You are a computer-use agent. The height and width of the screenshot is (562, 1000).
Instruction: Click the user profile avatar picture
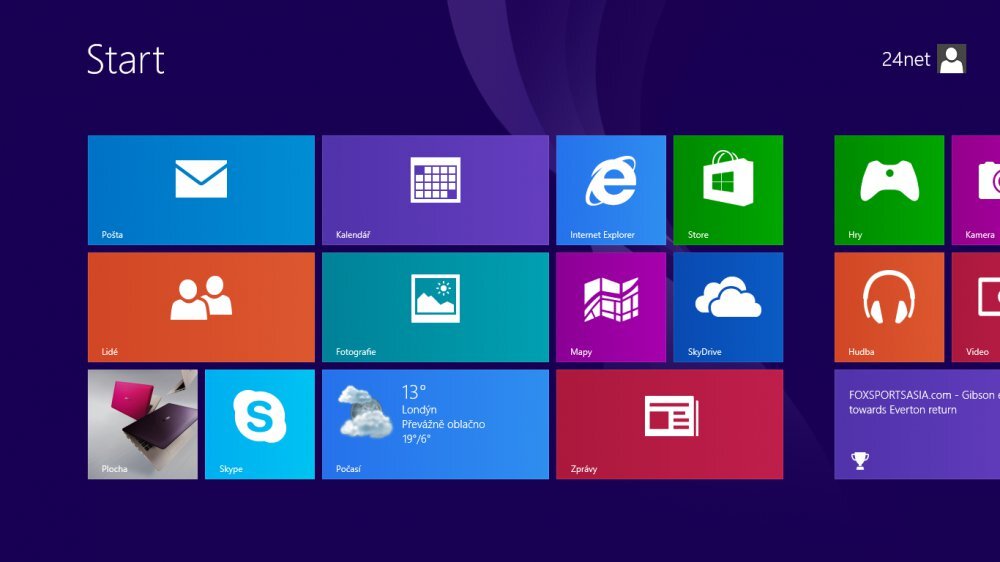coord(952,59)
